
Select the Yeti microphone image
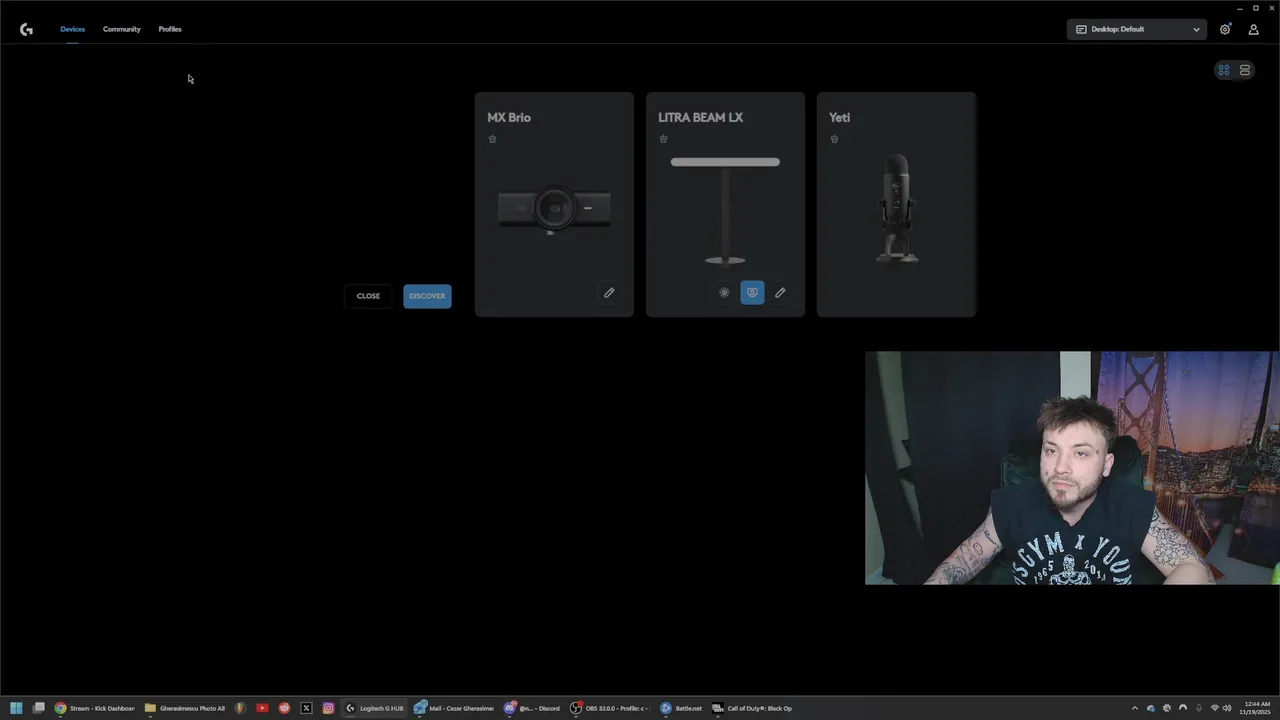(897, 209)
